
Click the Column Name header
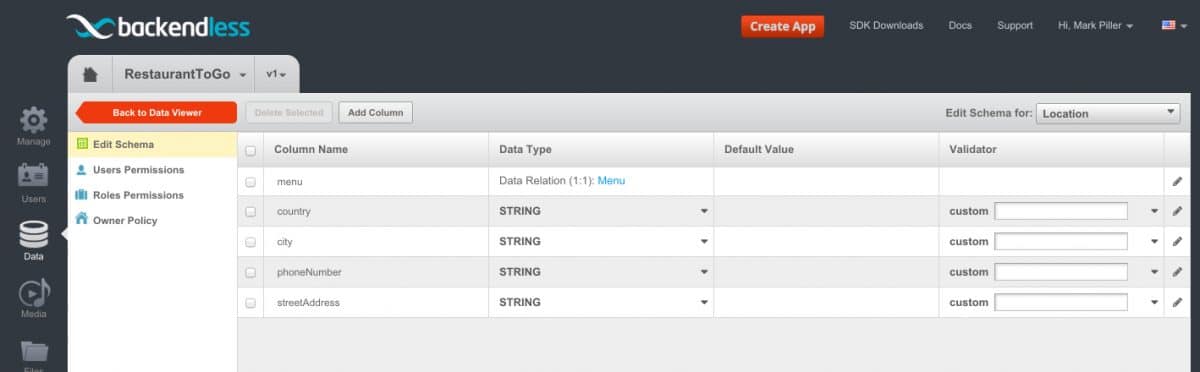pos(311,149)
